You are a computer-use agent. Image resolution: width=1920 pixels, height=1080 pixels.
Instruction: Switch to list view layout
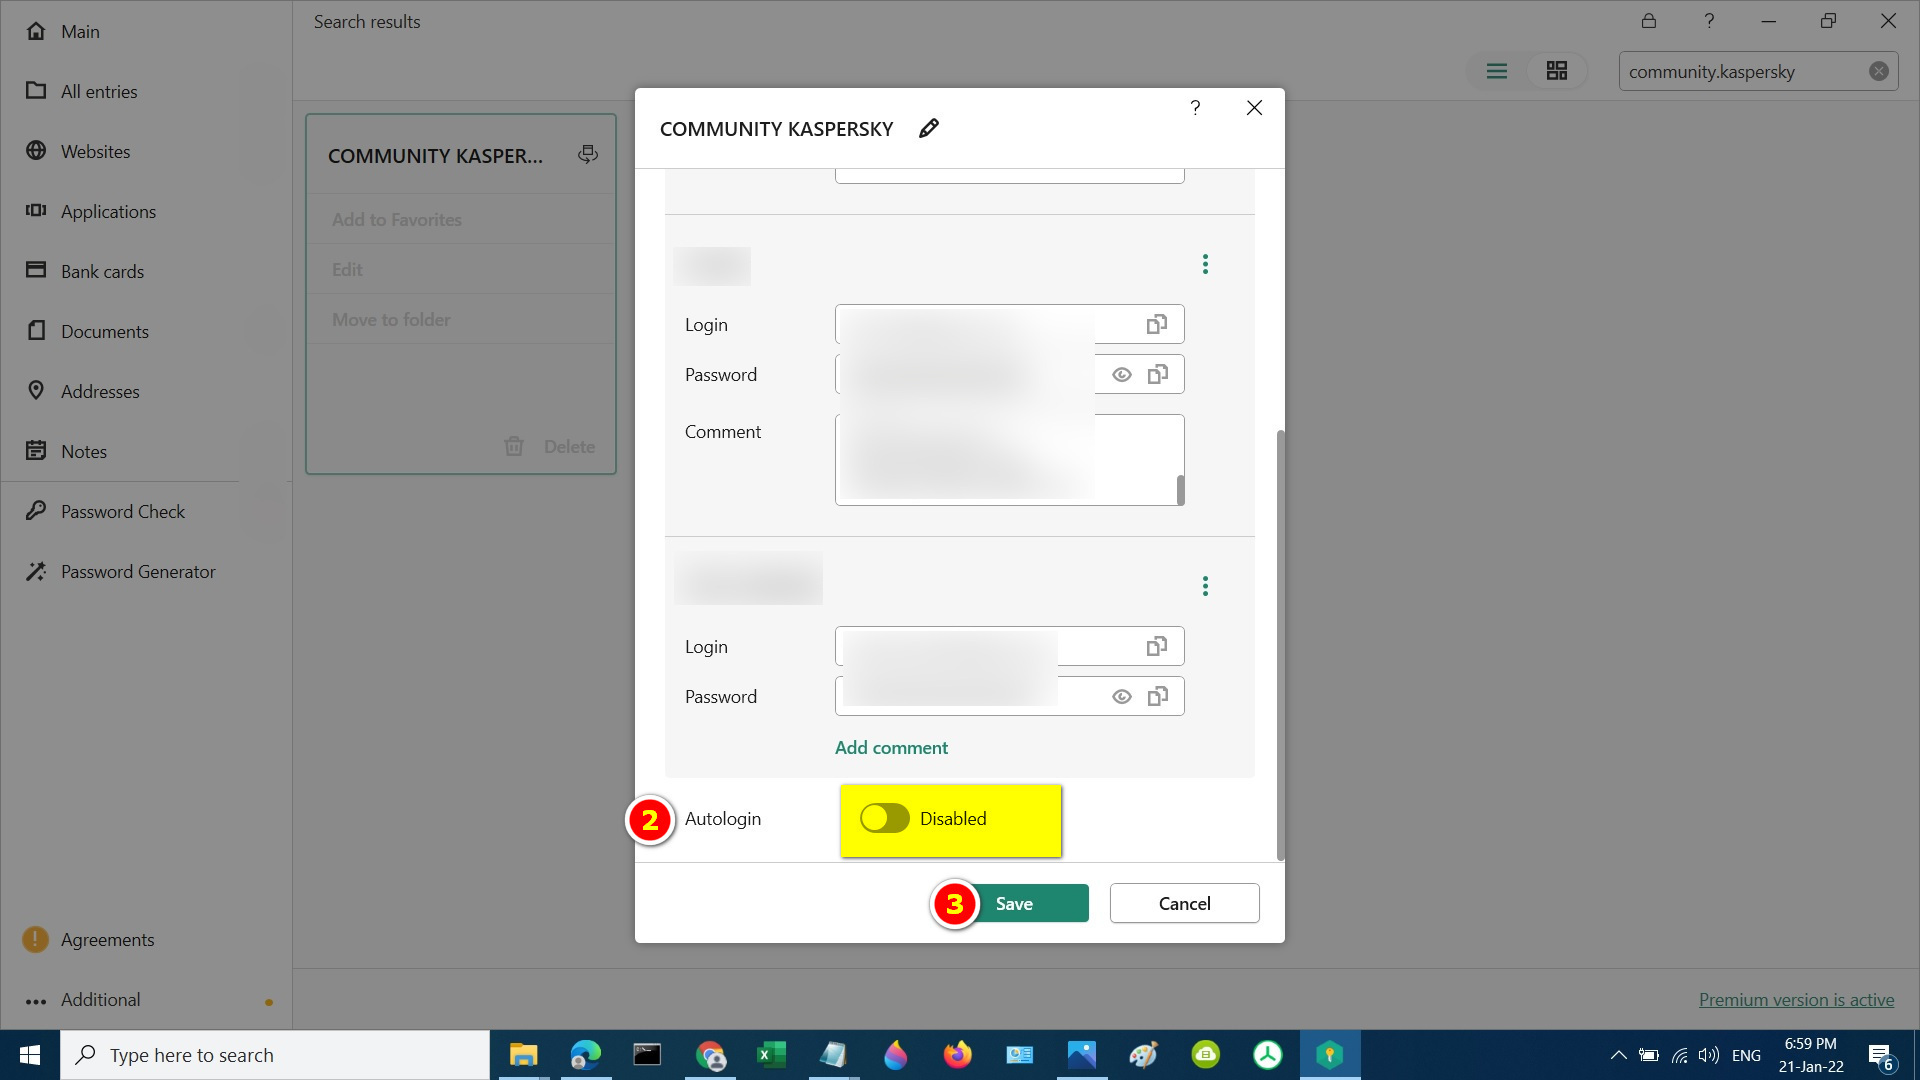point(1497,71)
